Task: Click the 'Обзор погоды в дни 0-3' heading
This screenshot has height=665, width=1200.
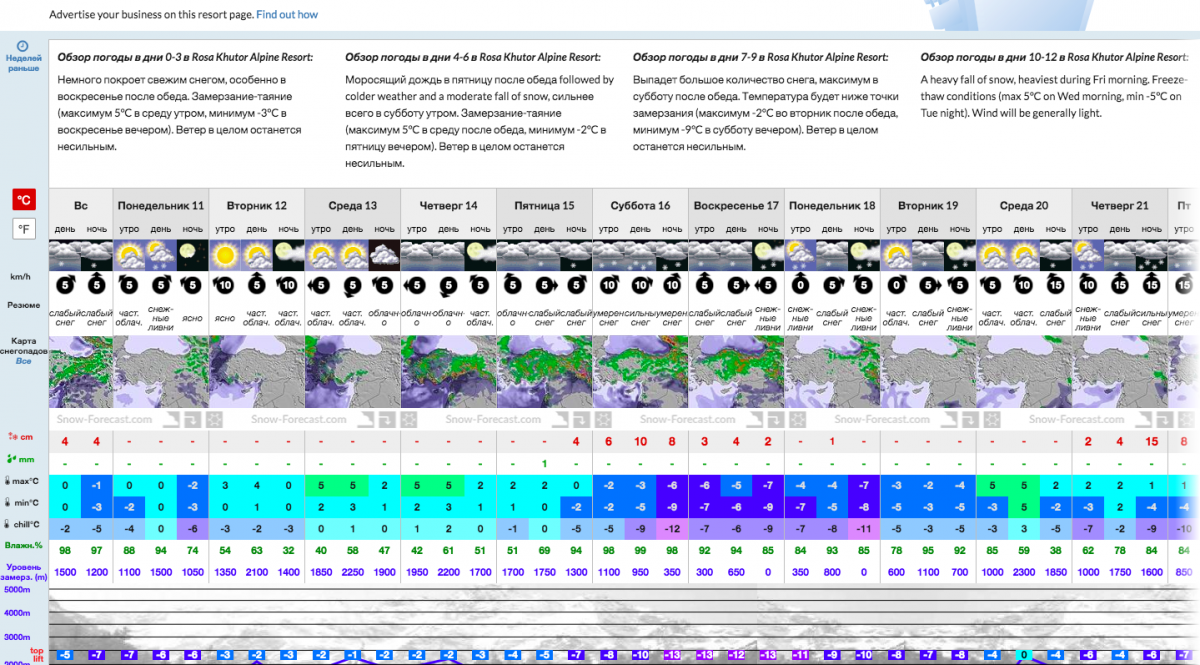Action: [185, 57]
